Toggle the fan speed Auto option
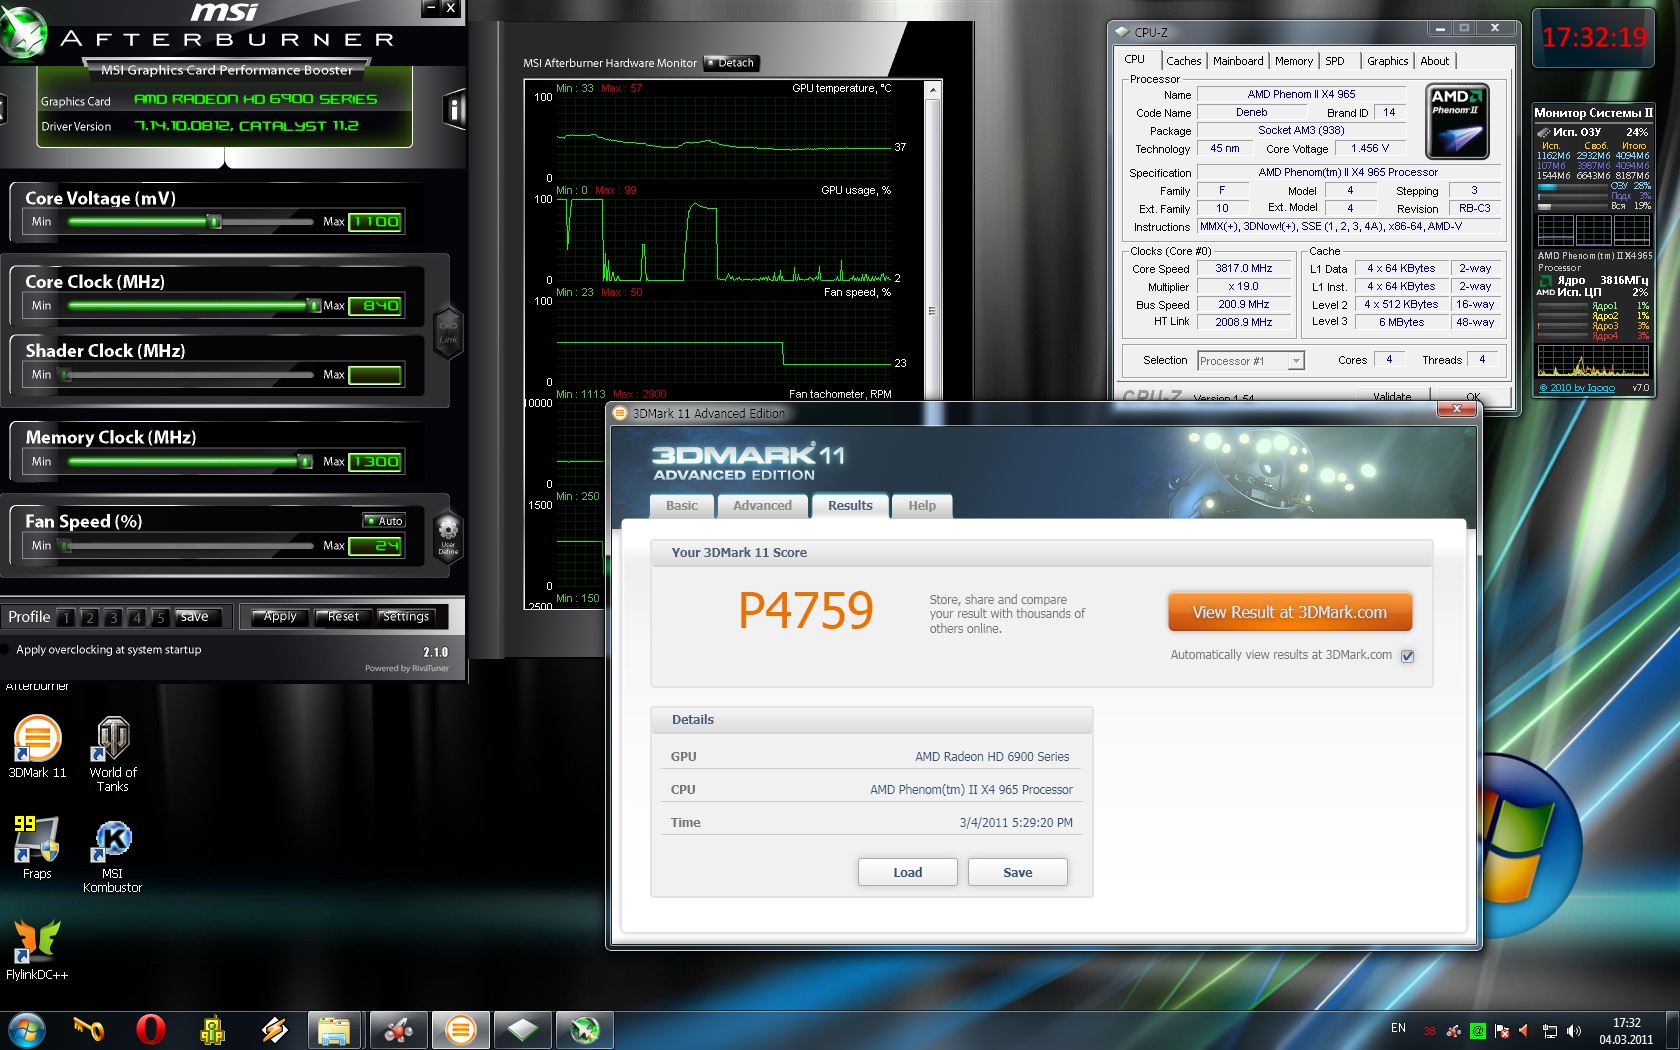The image size is (1680, 1050). (384, 521)
